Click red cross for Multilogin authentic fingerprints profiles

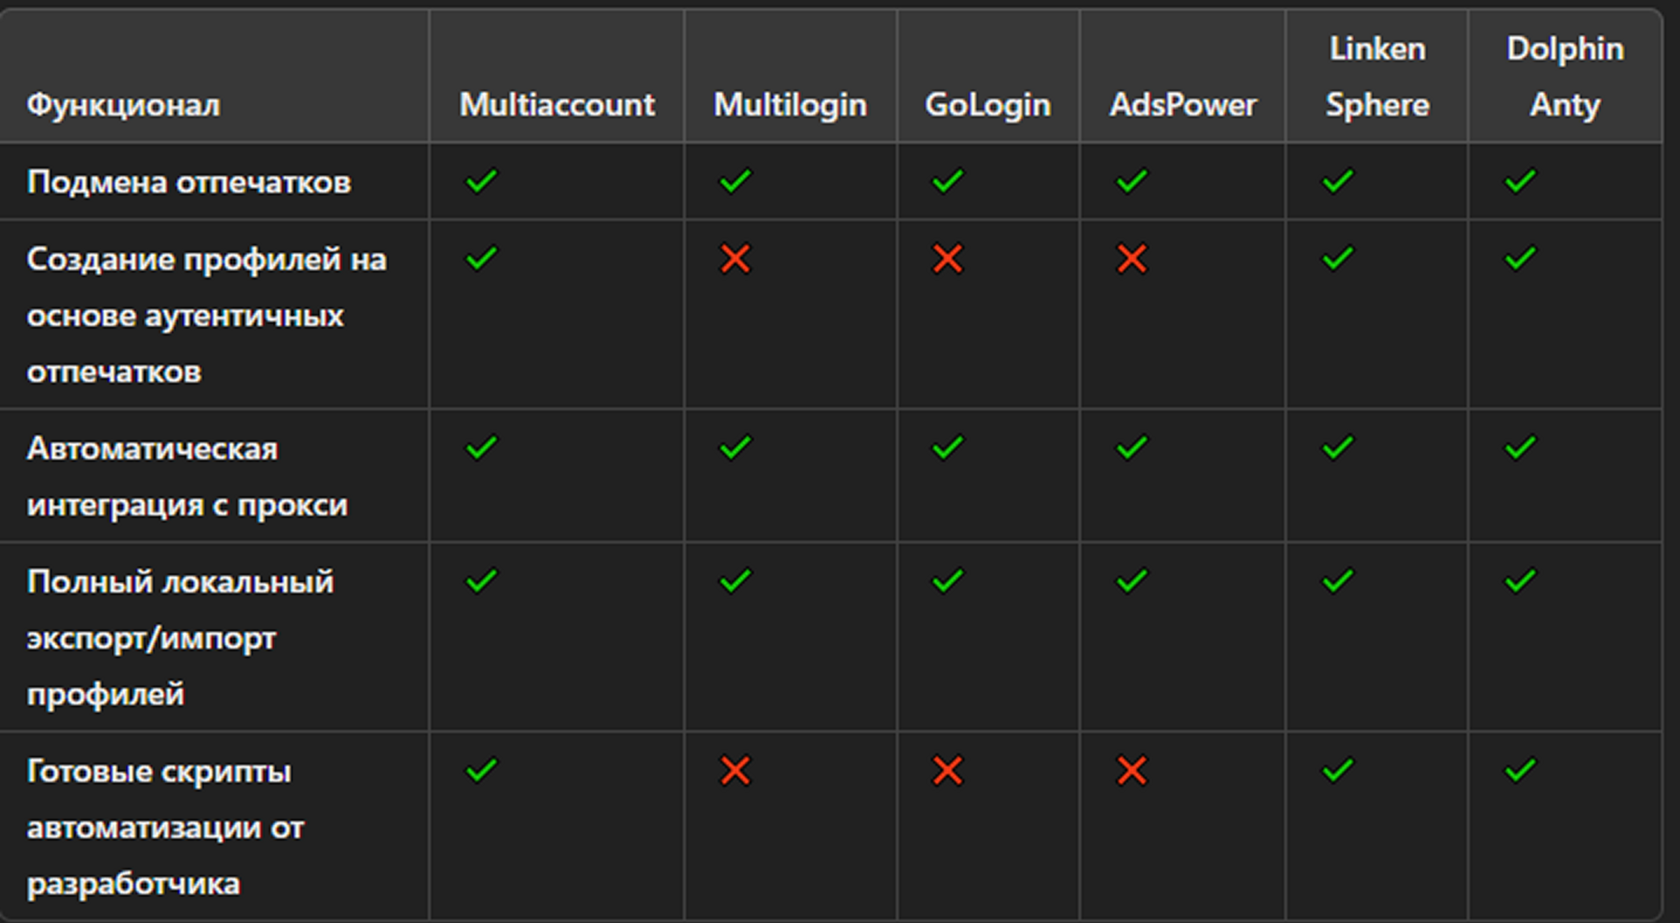pyautogui.click(x=735, y=259)
